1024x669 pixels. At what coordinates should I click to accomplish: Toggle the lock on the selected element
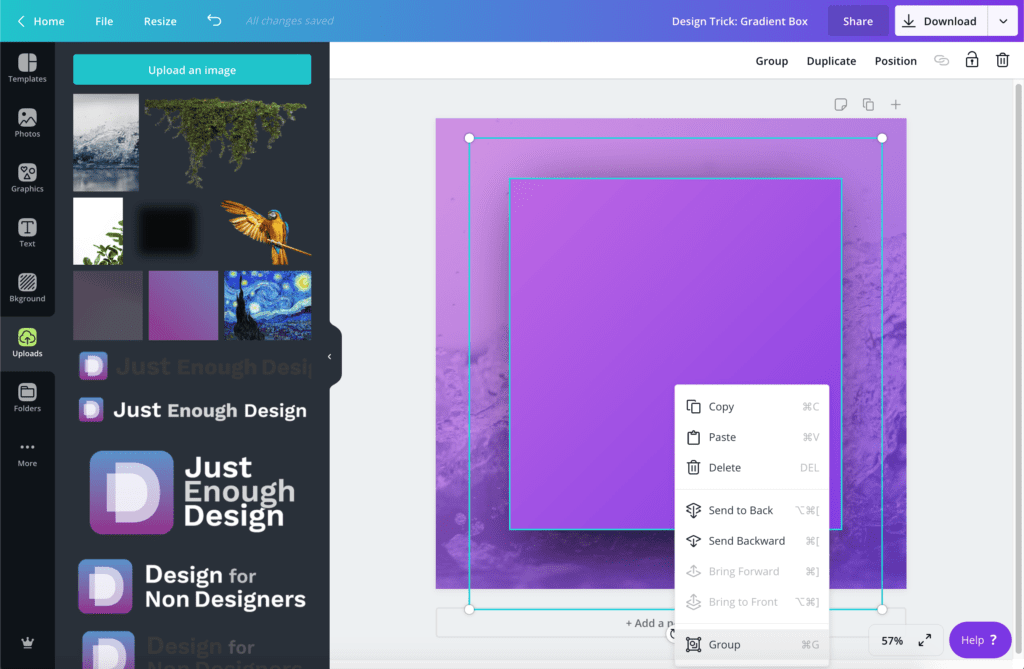pos(971,60)
